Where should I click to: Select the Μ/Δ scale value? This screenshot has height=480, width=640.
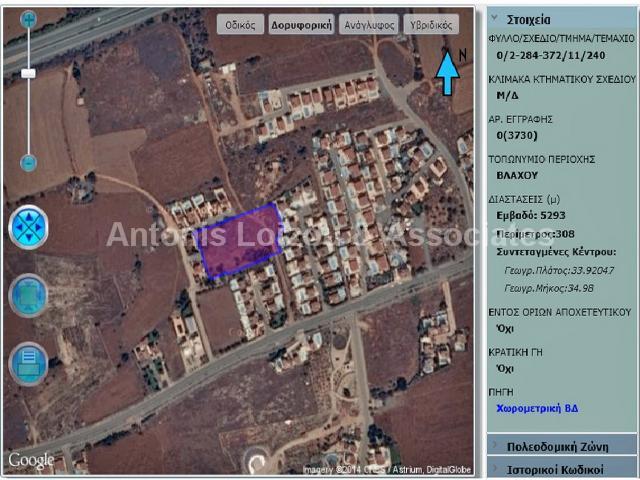click(507, 96)
